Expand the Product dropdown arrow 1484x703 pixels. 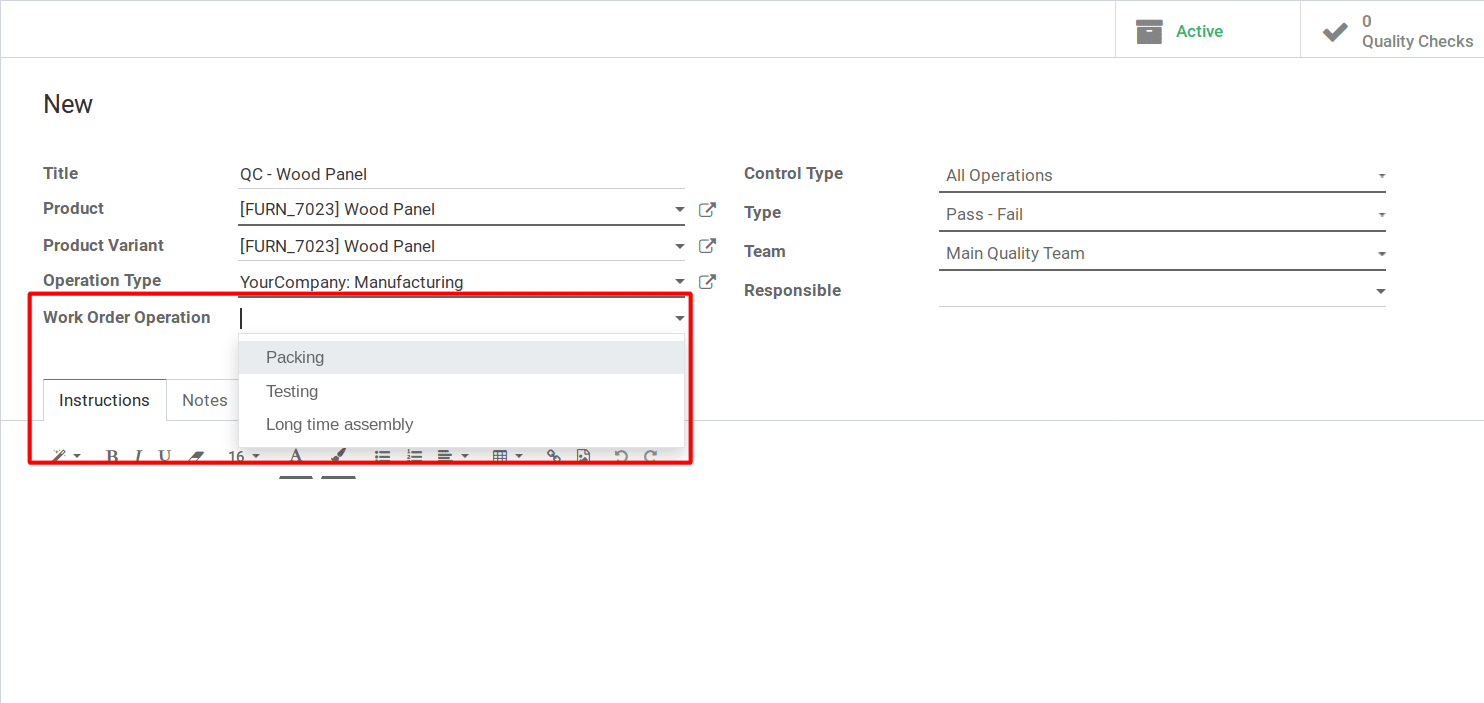point(679,211)
